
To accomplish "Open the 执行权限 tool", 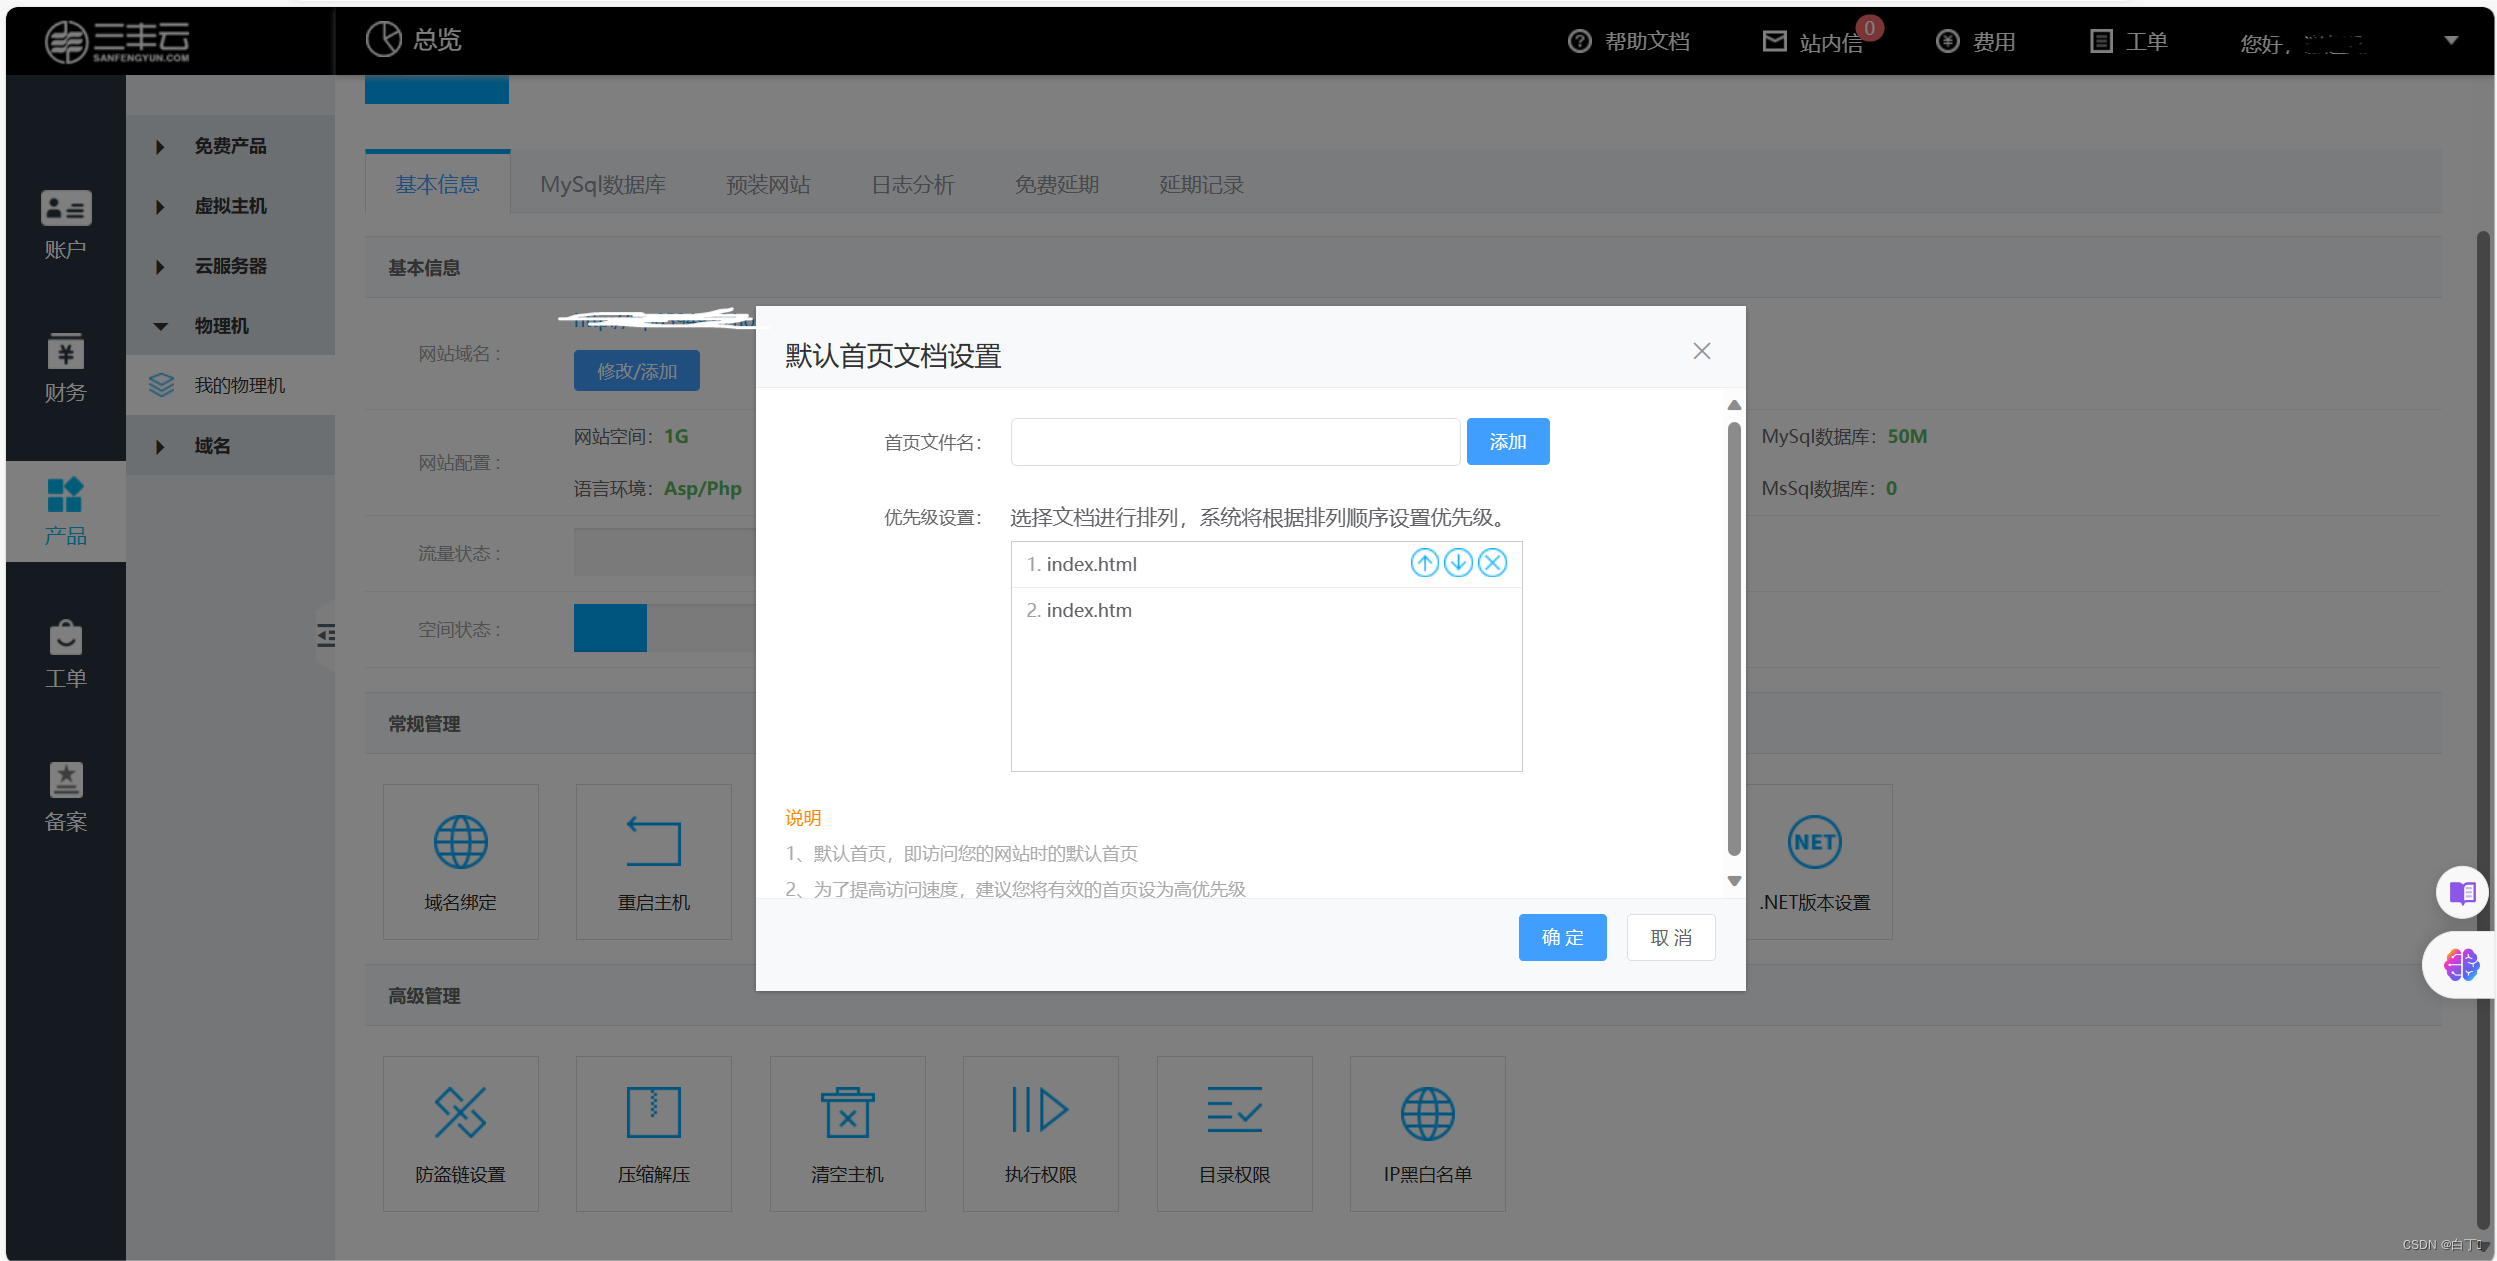I will [1040, 1134].
